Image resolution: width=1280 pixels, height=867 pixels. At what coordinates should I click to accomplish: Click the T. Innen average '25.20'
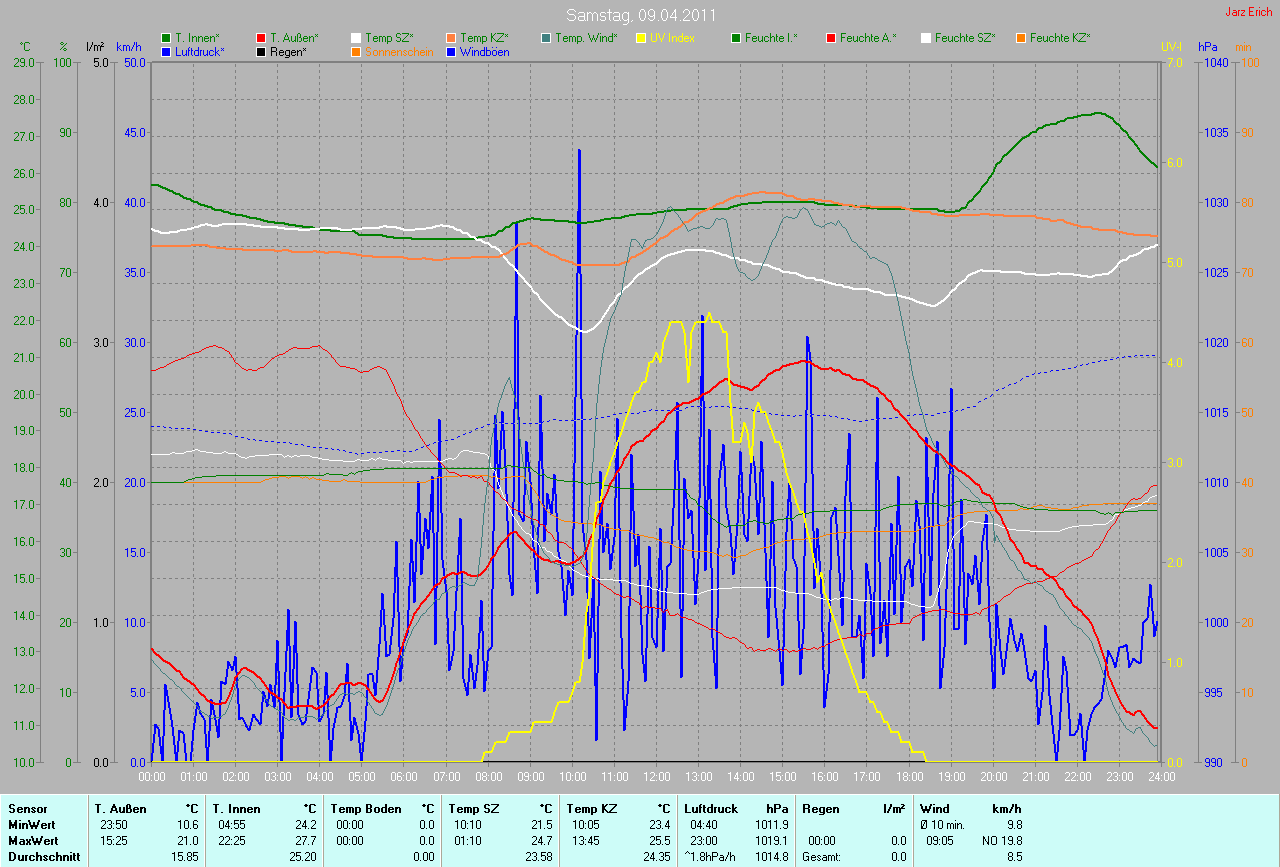[x=302, y=856]
